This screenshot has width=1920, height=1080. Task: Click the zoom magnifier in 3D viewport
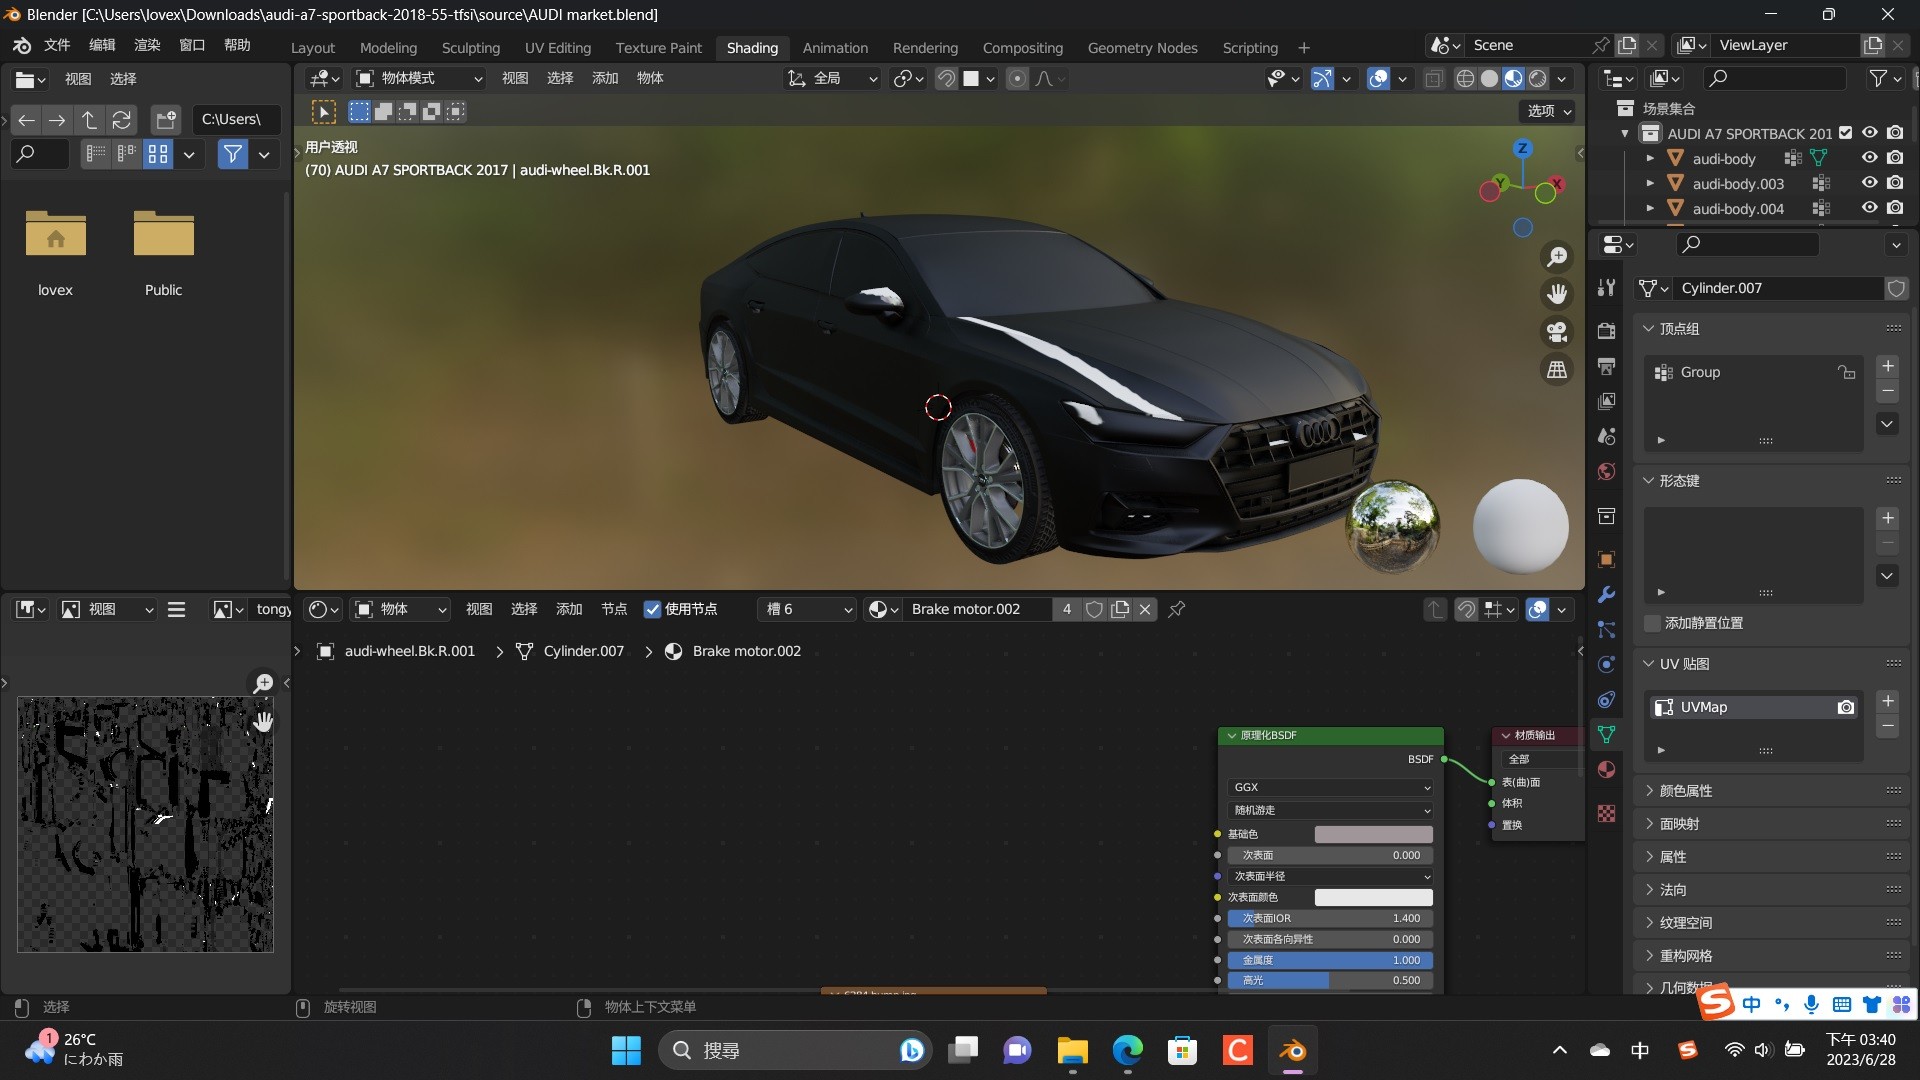(1557, 257)
